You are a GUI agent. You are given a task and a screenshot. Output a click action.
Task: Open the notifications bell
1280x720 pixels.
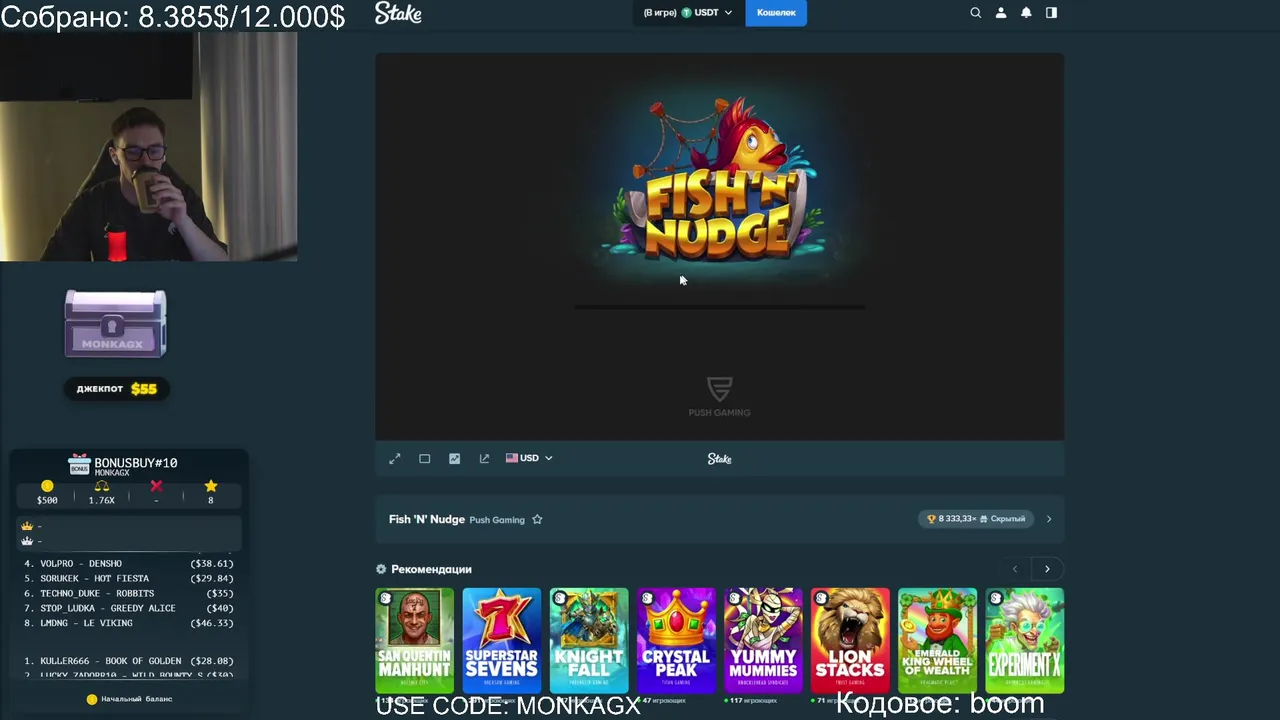coord(1026,13)
